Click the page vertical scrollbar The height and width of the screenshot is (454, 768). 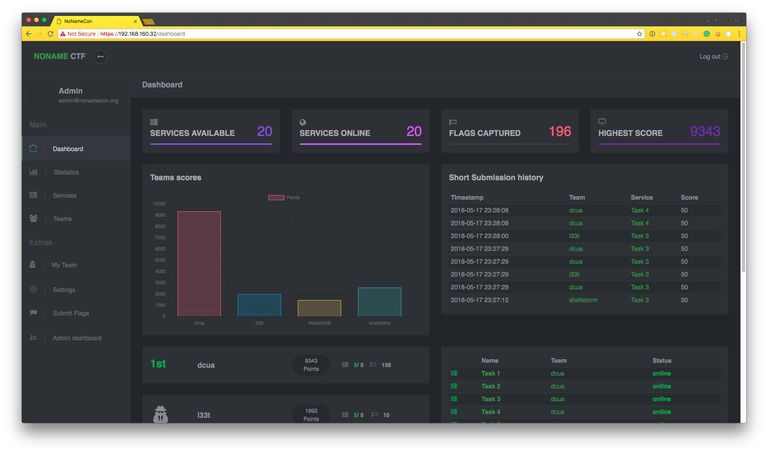(744, 157)
